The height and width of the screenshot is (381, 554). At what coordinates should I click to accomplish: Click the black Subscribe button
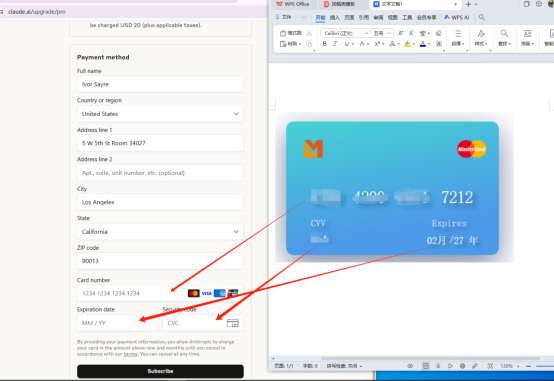[x=160, y=371]
